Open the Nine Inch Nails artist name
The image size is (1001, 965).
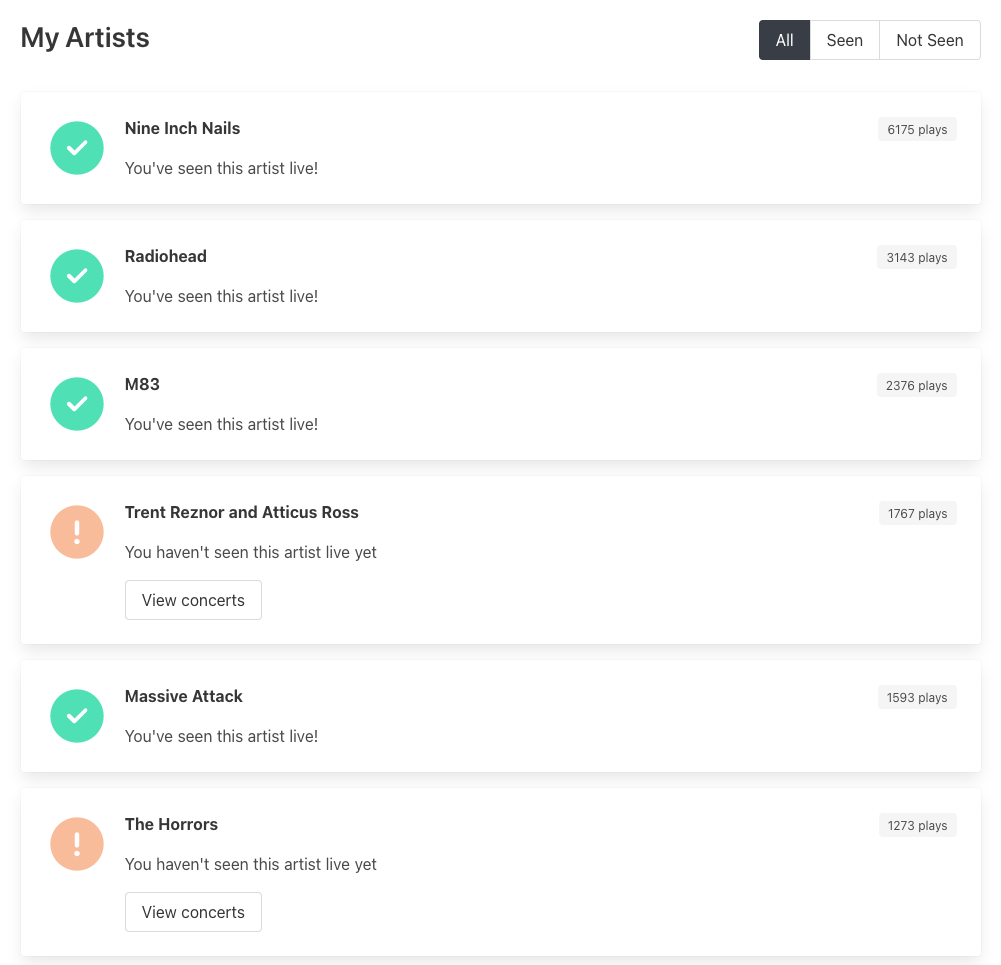tap(181, 128)
